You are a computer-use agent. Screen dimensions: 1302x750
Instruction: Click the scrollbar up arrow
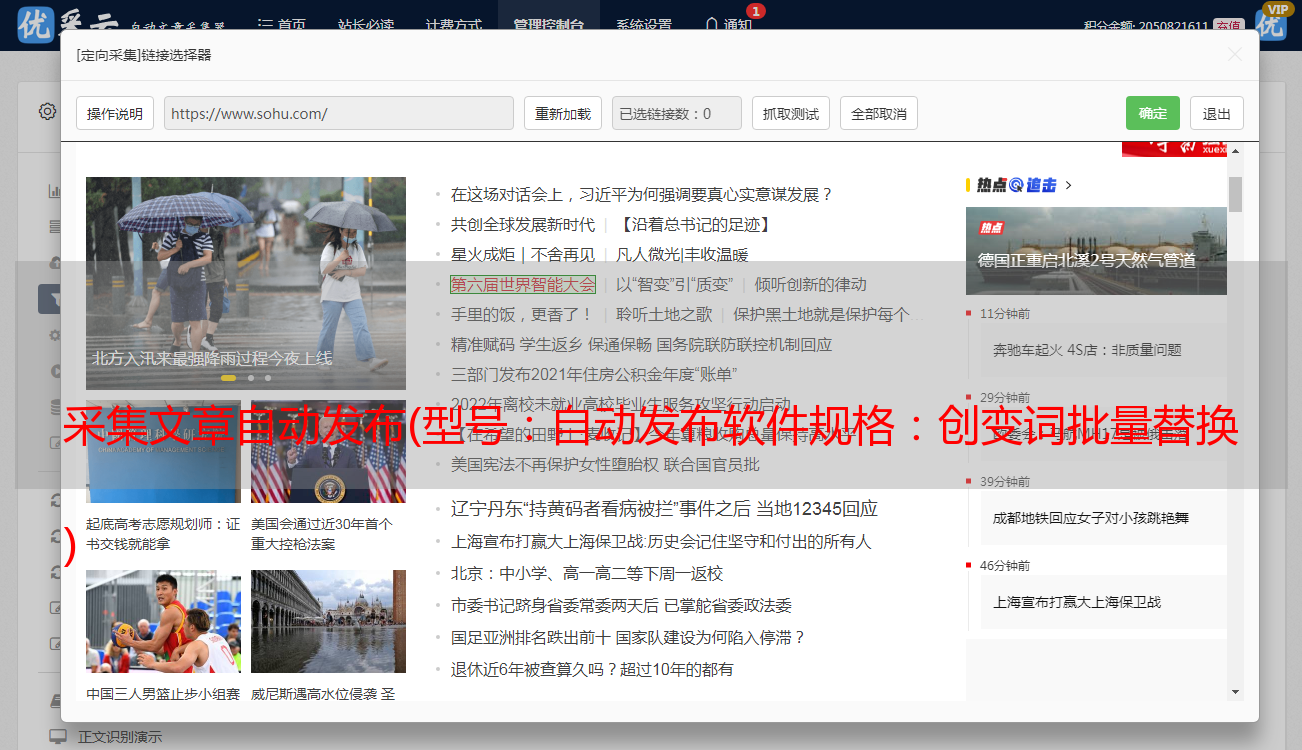coord(1235,150)
